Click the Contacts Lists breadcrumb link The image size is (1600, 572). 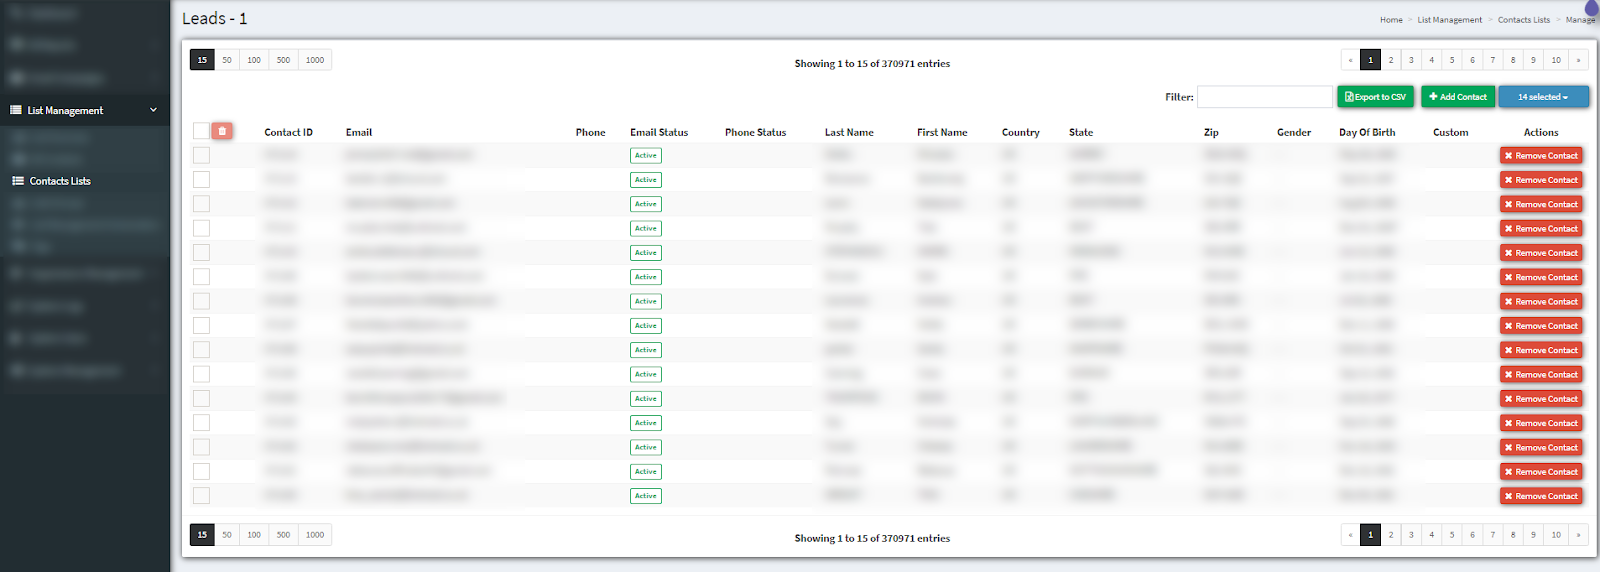[x=1523, y=20]
